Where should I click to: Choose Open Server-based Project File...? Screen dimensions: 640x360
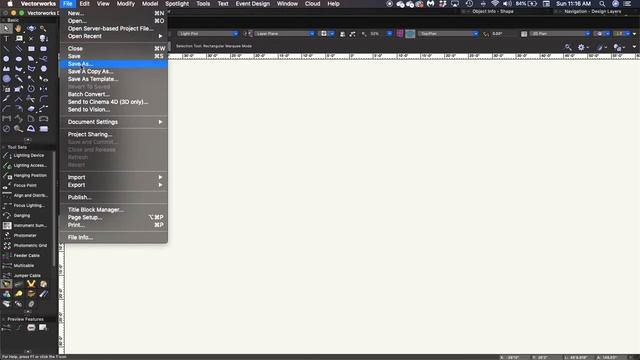point(113,29)
